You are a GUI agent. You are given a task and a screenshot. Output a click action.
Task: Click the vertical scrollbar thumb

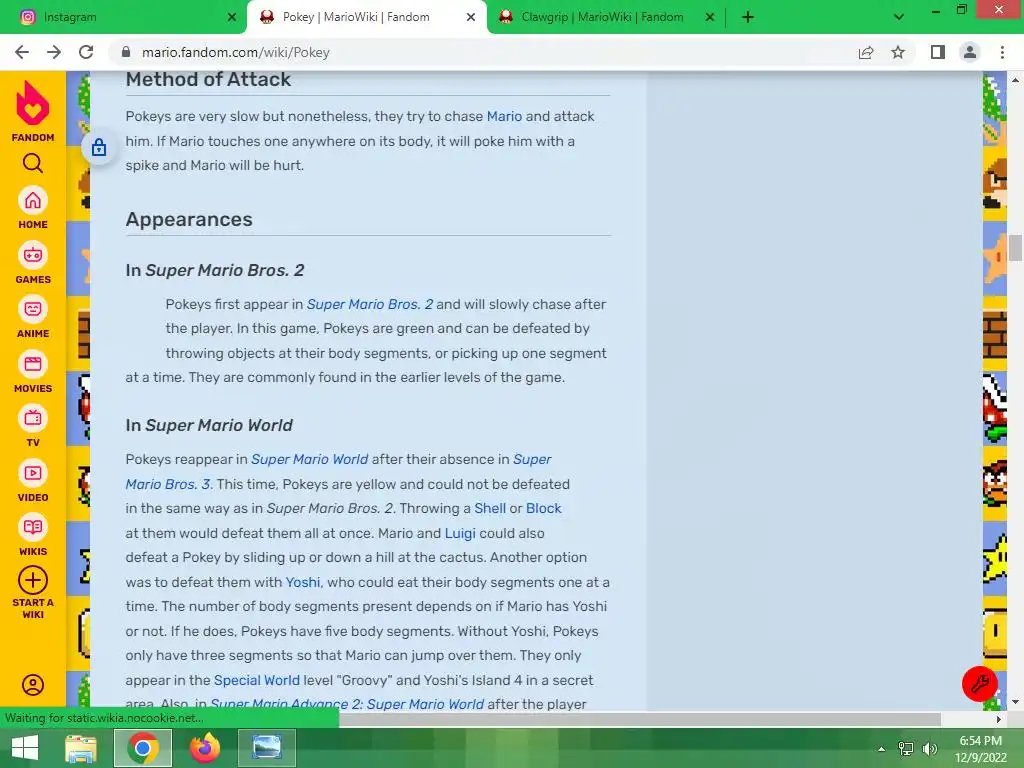click(x=1015, y=248)
